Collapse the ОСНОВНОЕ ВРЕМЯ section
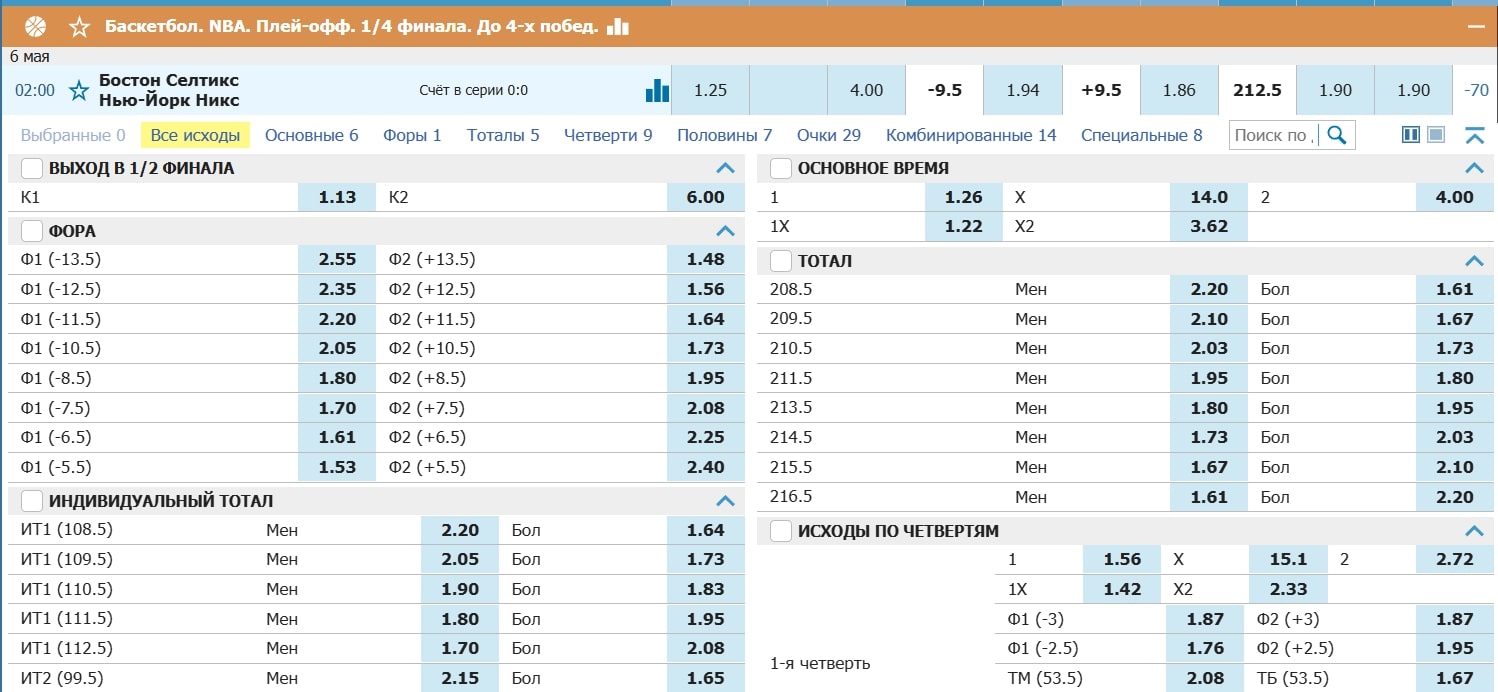The image size is (1498, 692). [x=1474, y=168]
